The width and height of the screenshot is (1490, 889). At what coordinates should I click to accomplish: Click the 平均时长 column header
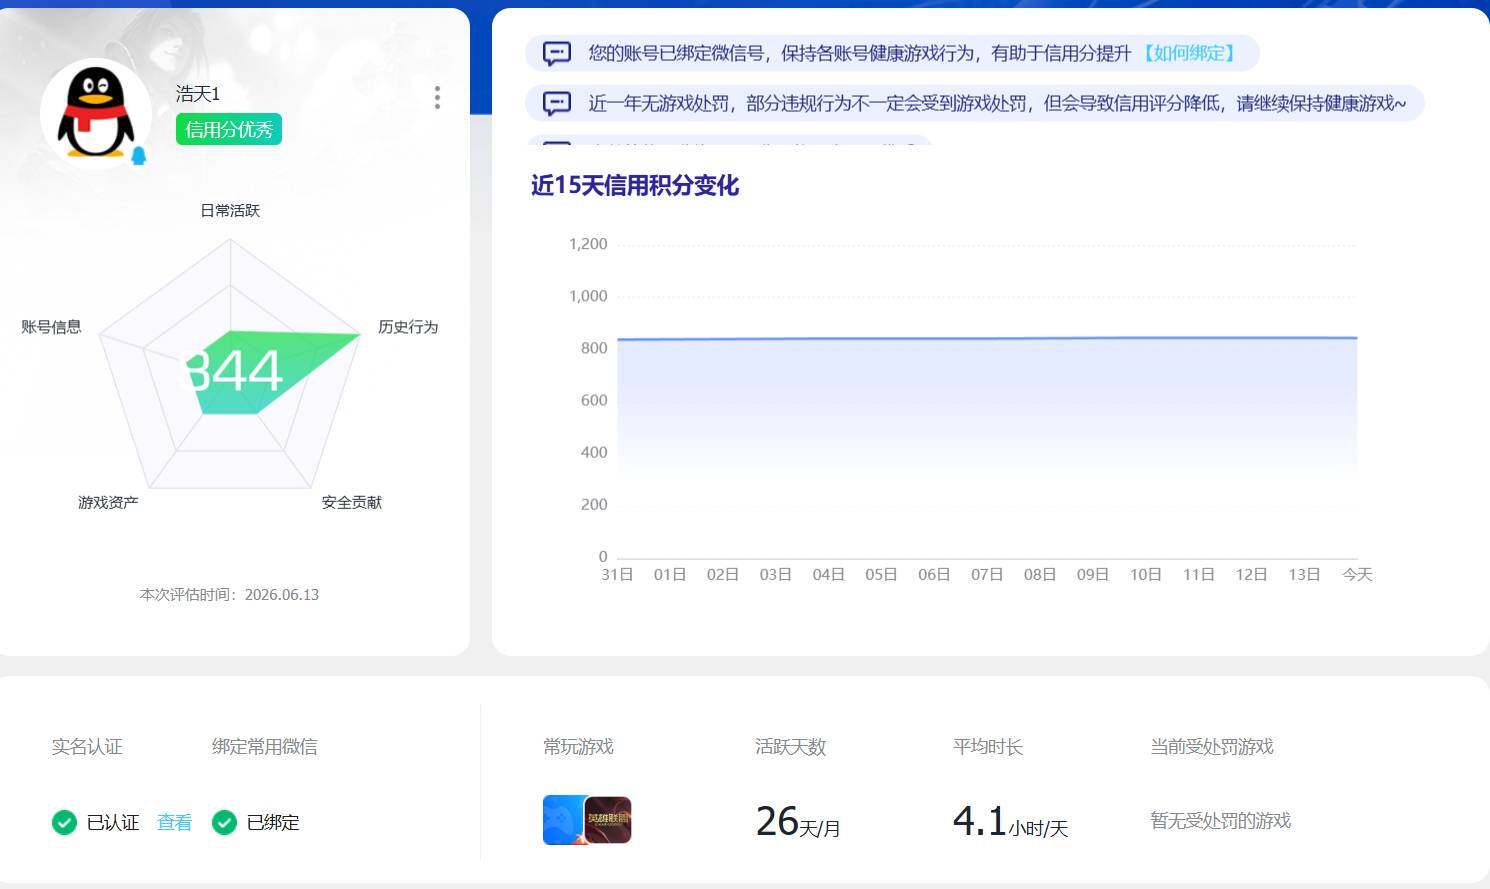click(x=988, y=747)
